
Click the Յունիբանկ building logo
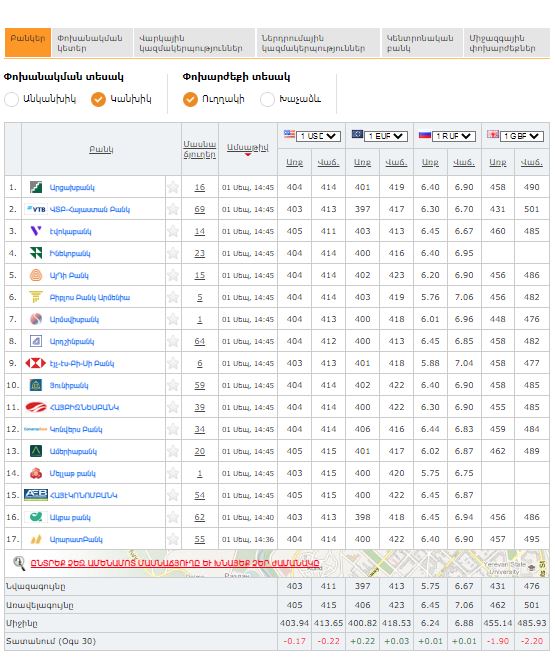pyautogui.click(x=36, y=385)
